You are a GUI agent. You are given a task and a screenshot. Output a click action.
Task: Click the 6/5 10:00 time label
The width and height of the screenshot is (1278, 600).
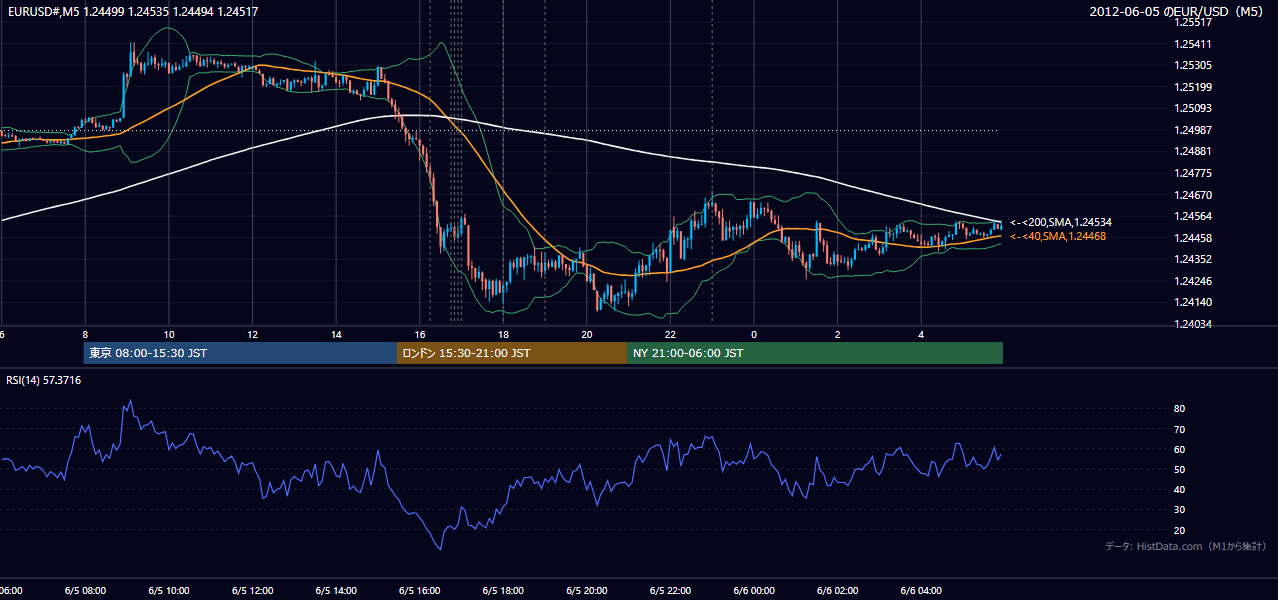tap(169, 591)
